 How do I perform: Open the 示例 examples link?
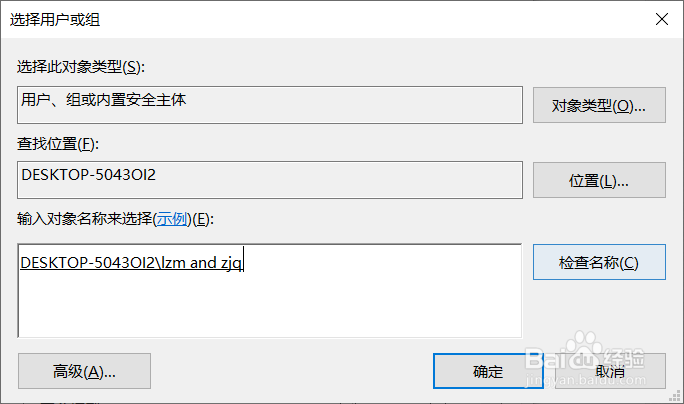pyautogui.click(x=172, y=219)
